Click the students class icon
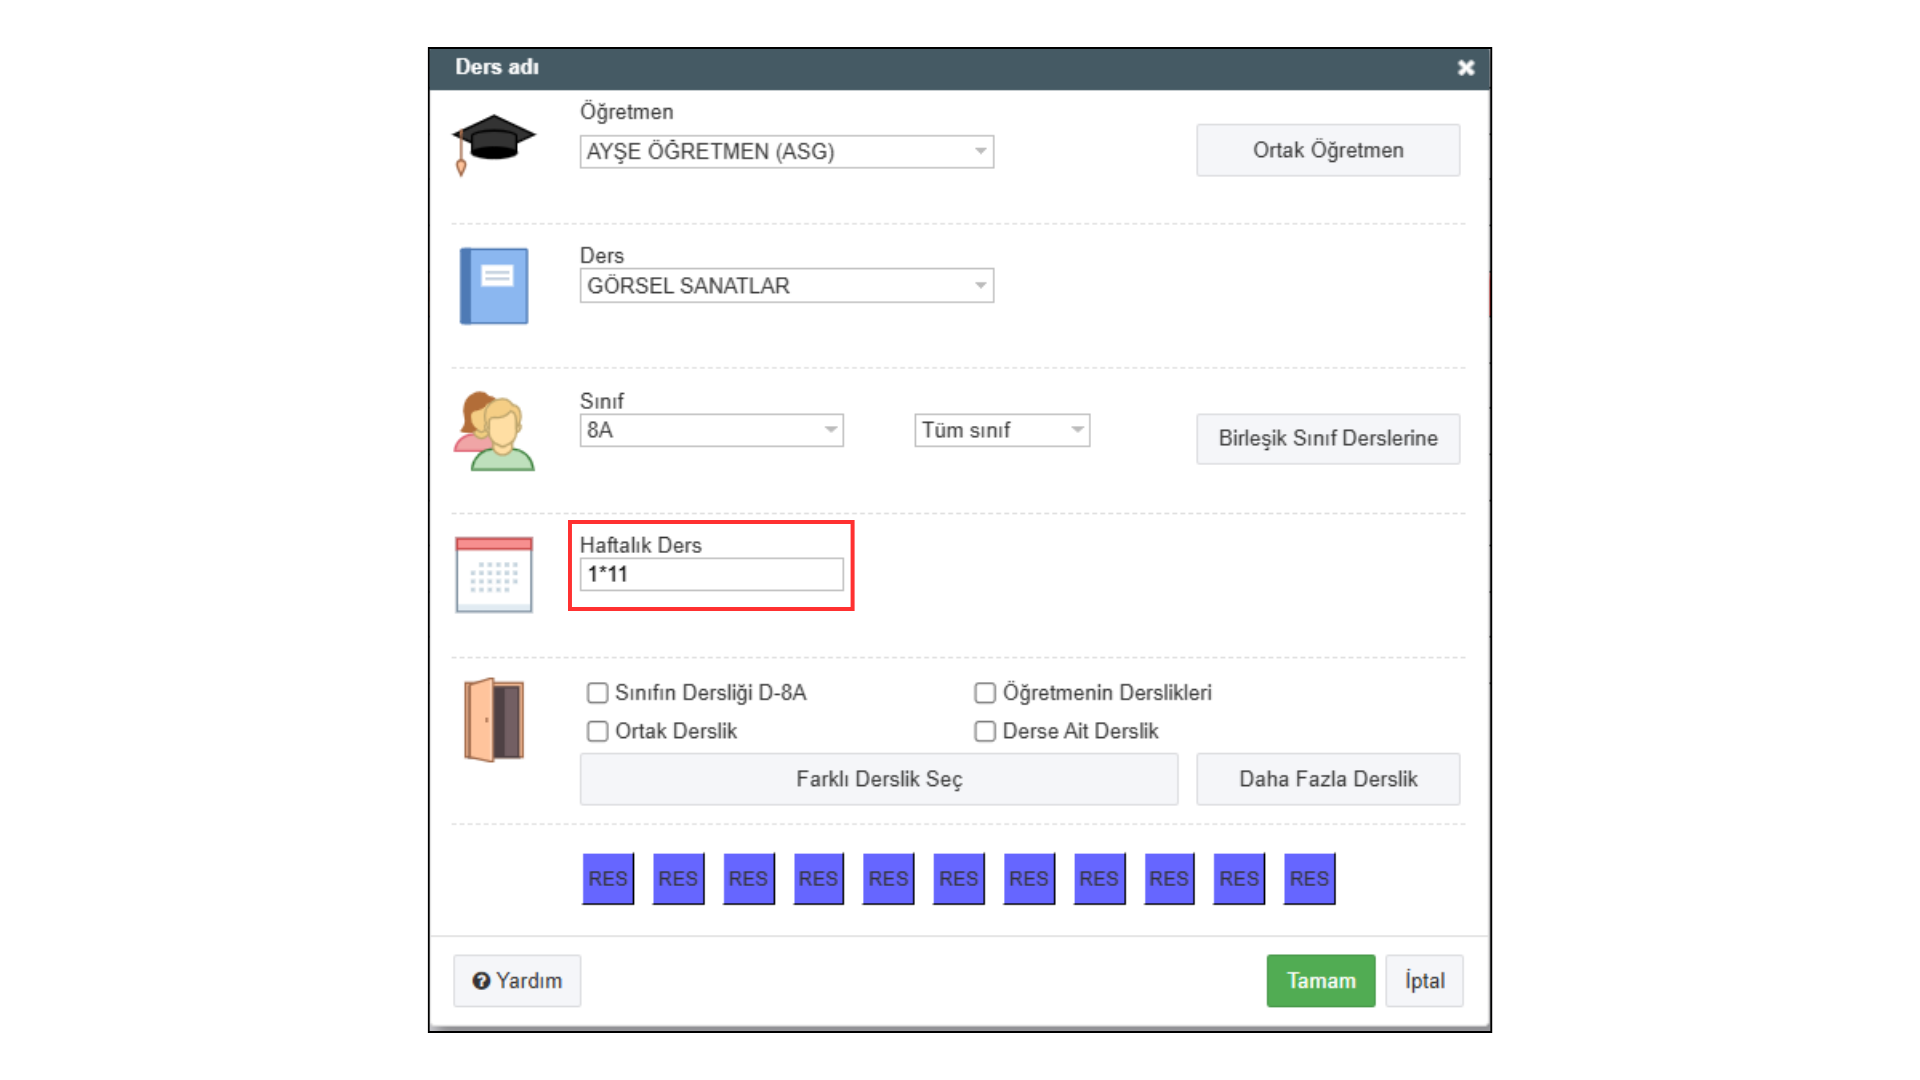The width and height of the screenshot is (1920, 1080). coord(494,431)
